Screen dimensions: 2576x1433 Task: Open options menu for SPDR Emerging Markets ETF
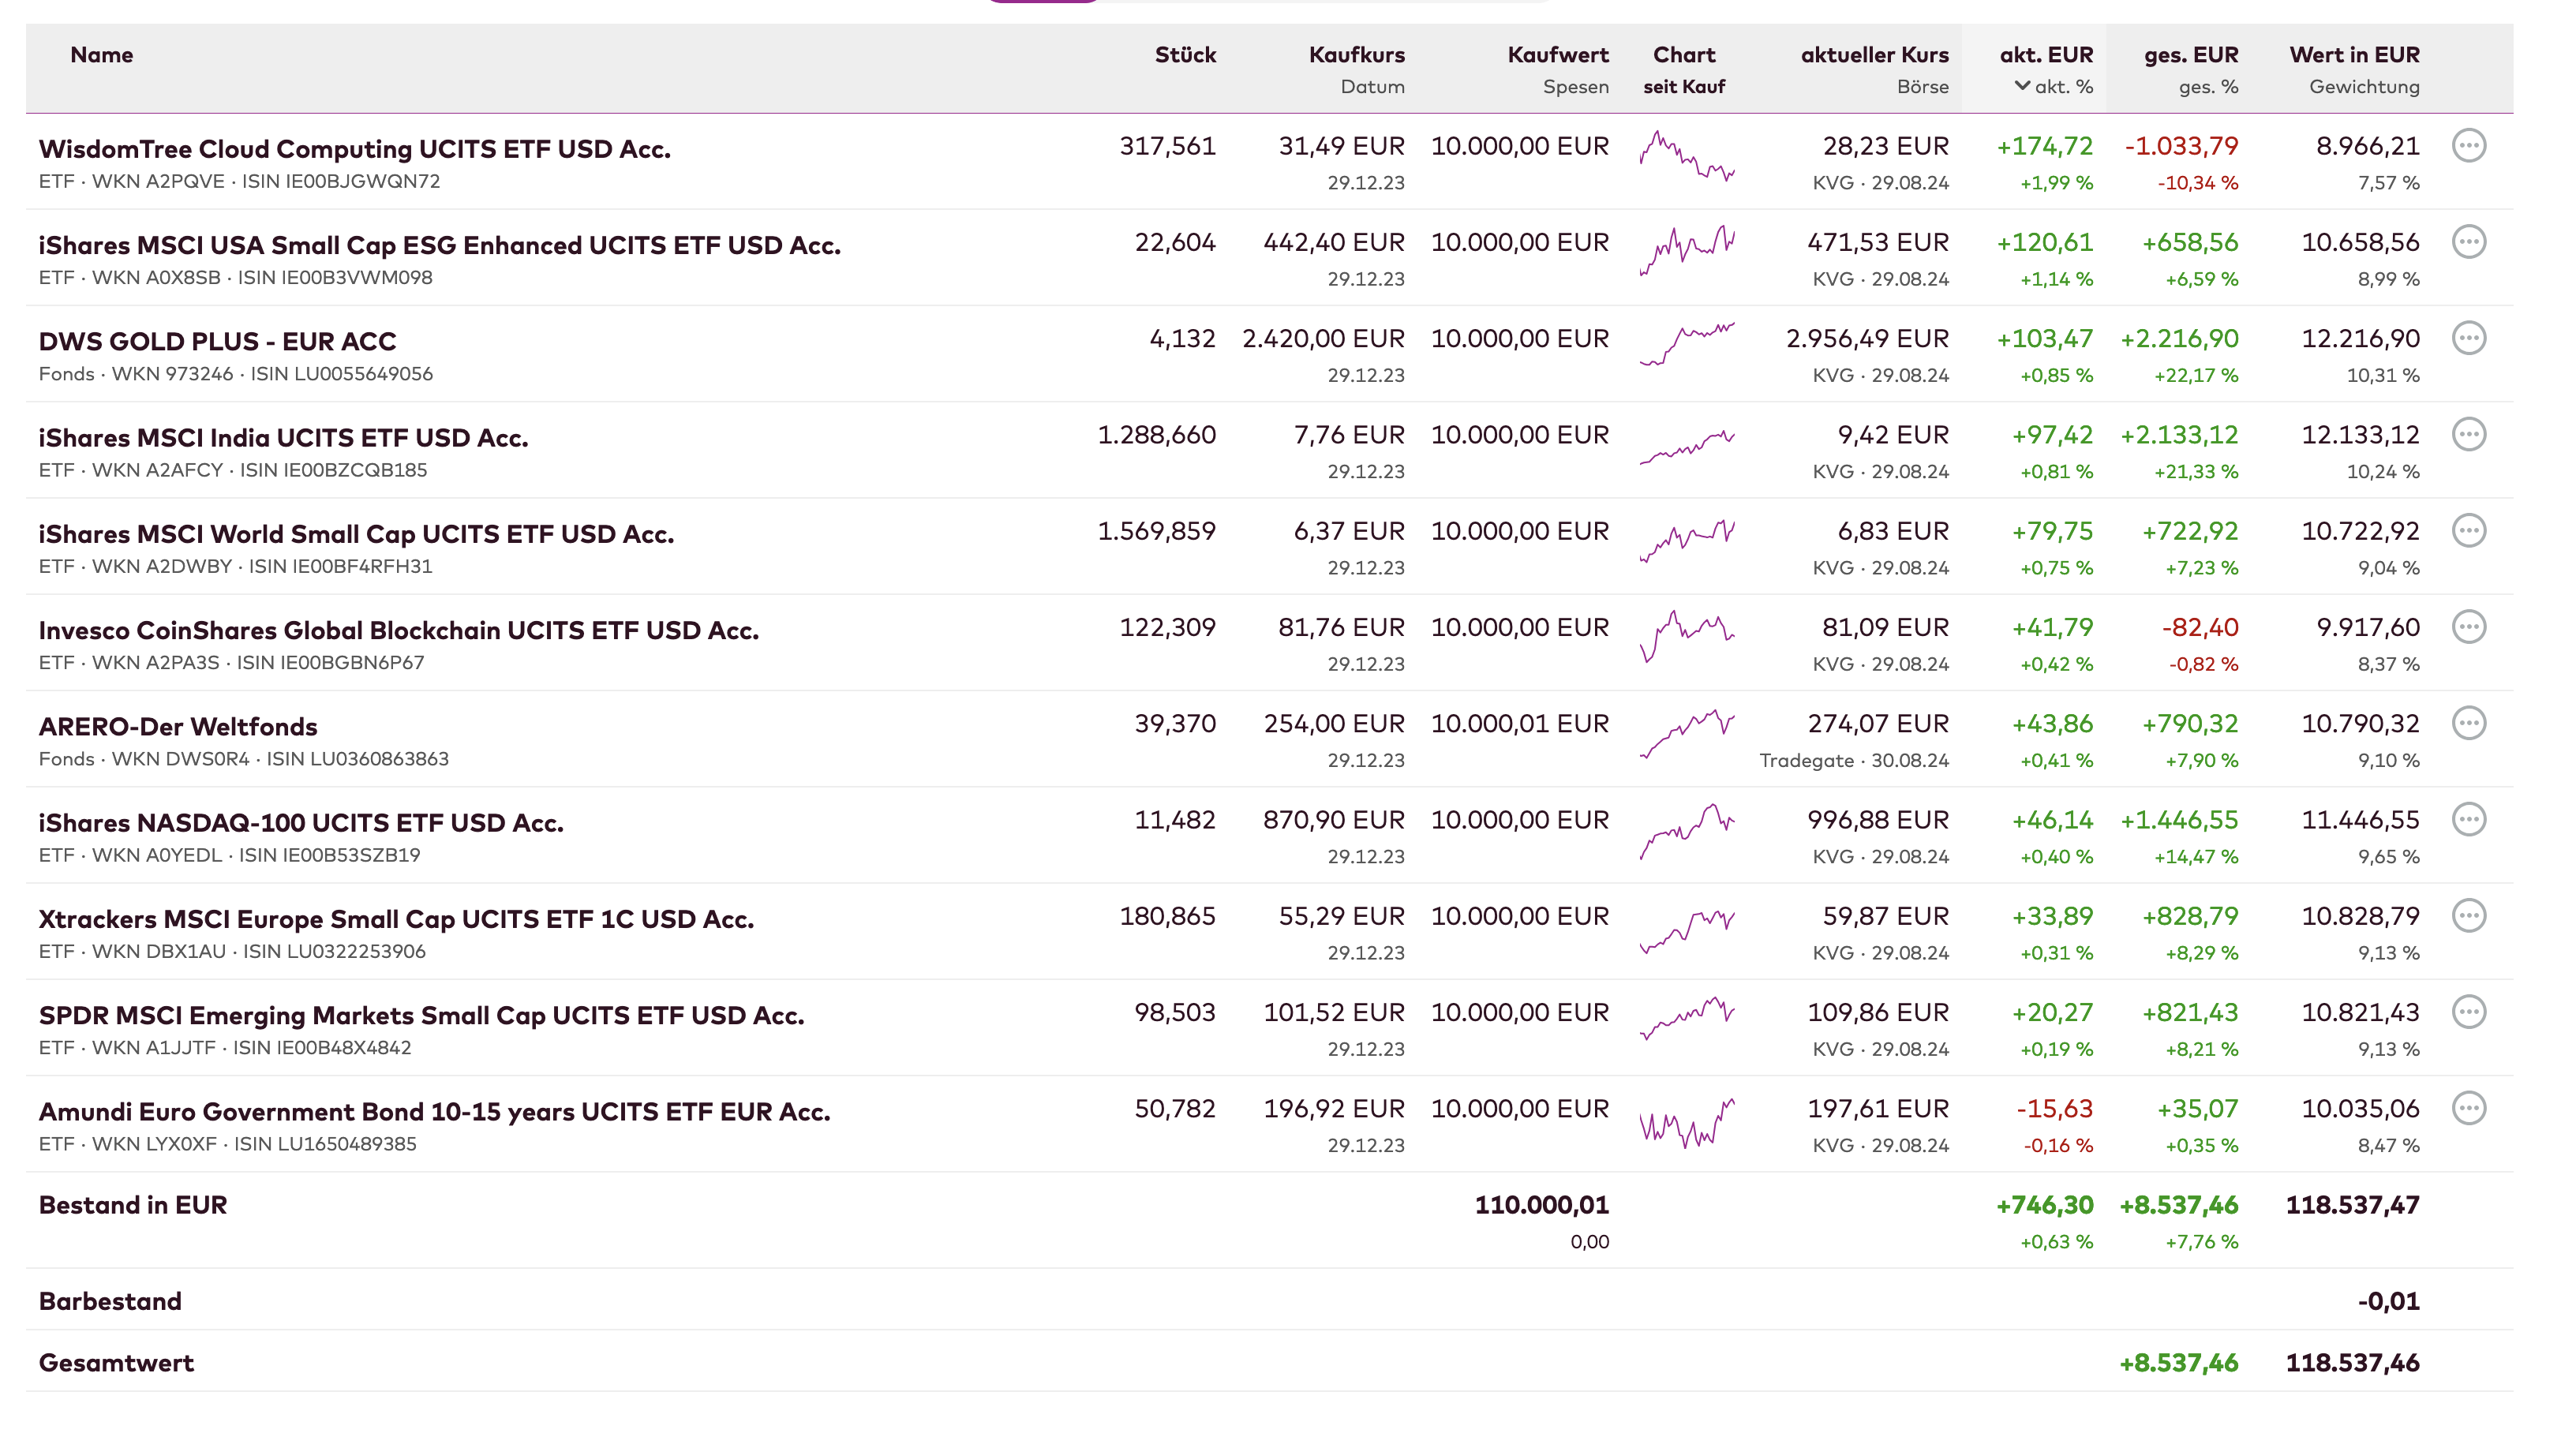2468,1012
